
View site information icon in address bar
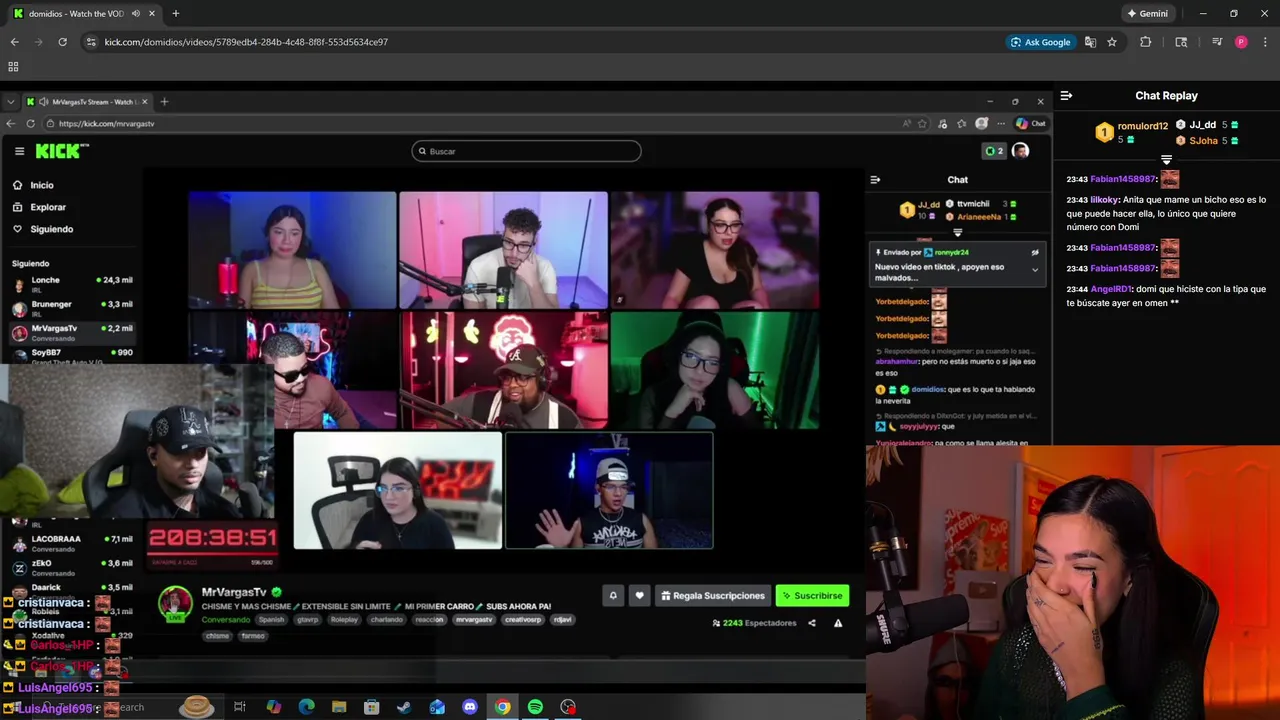pyautogui.click(x=92, y=42)
